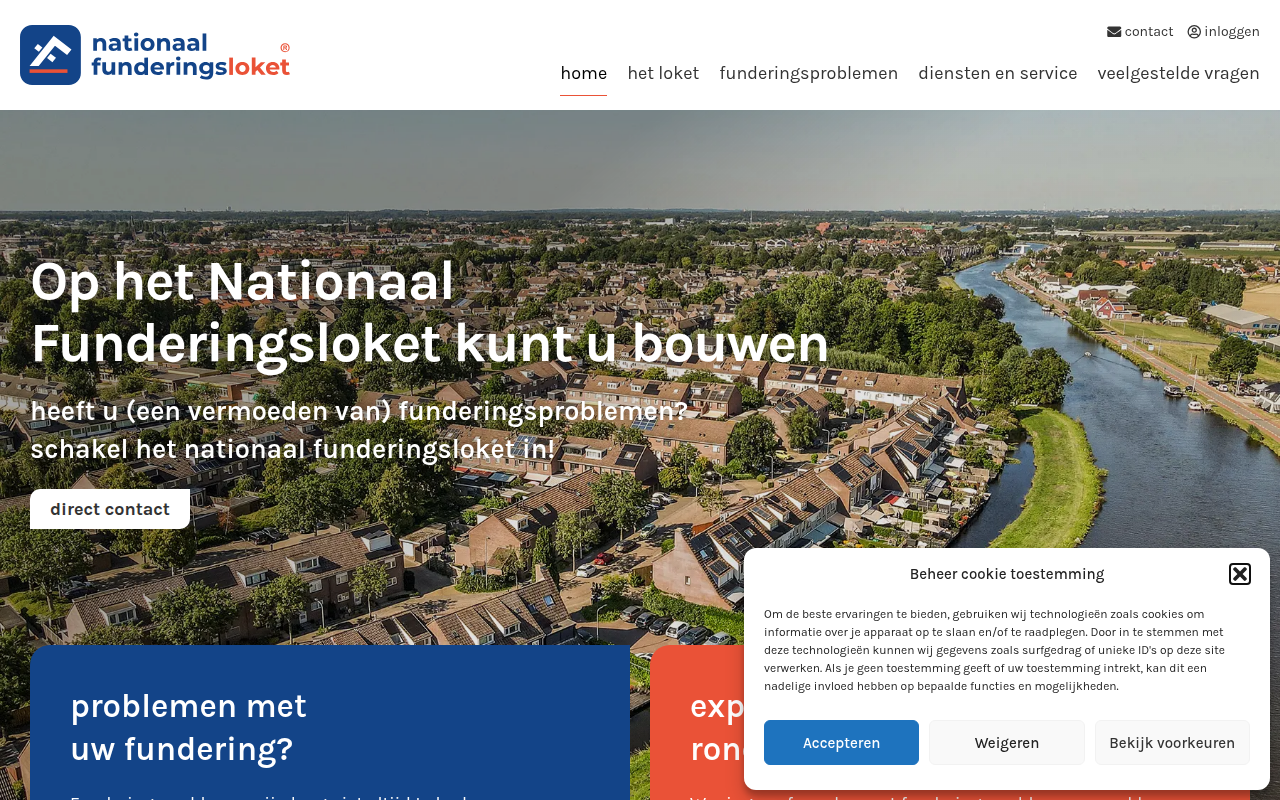The width and height of the screenshot is (1280, 800).
Task: Open the home menu item
Action: click(584, 73)
